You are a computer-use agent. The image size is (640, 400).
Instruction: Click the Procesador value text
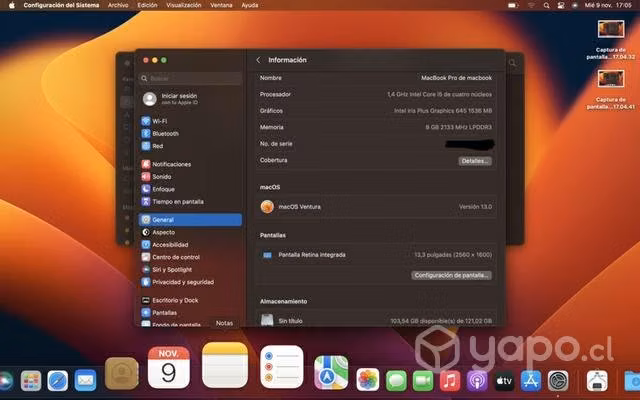point(439,94)
